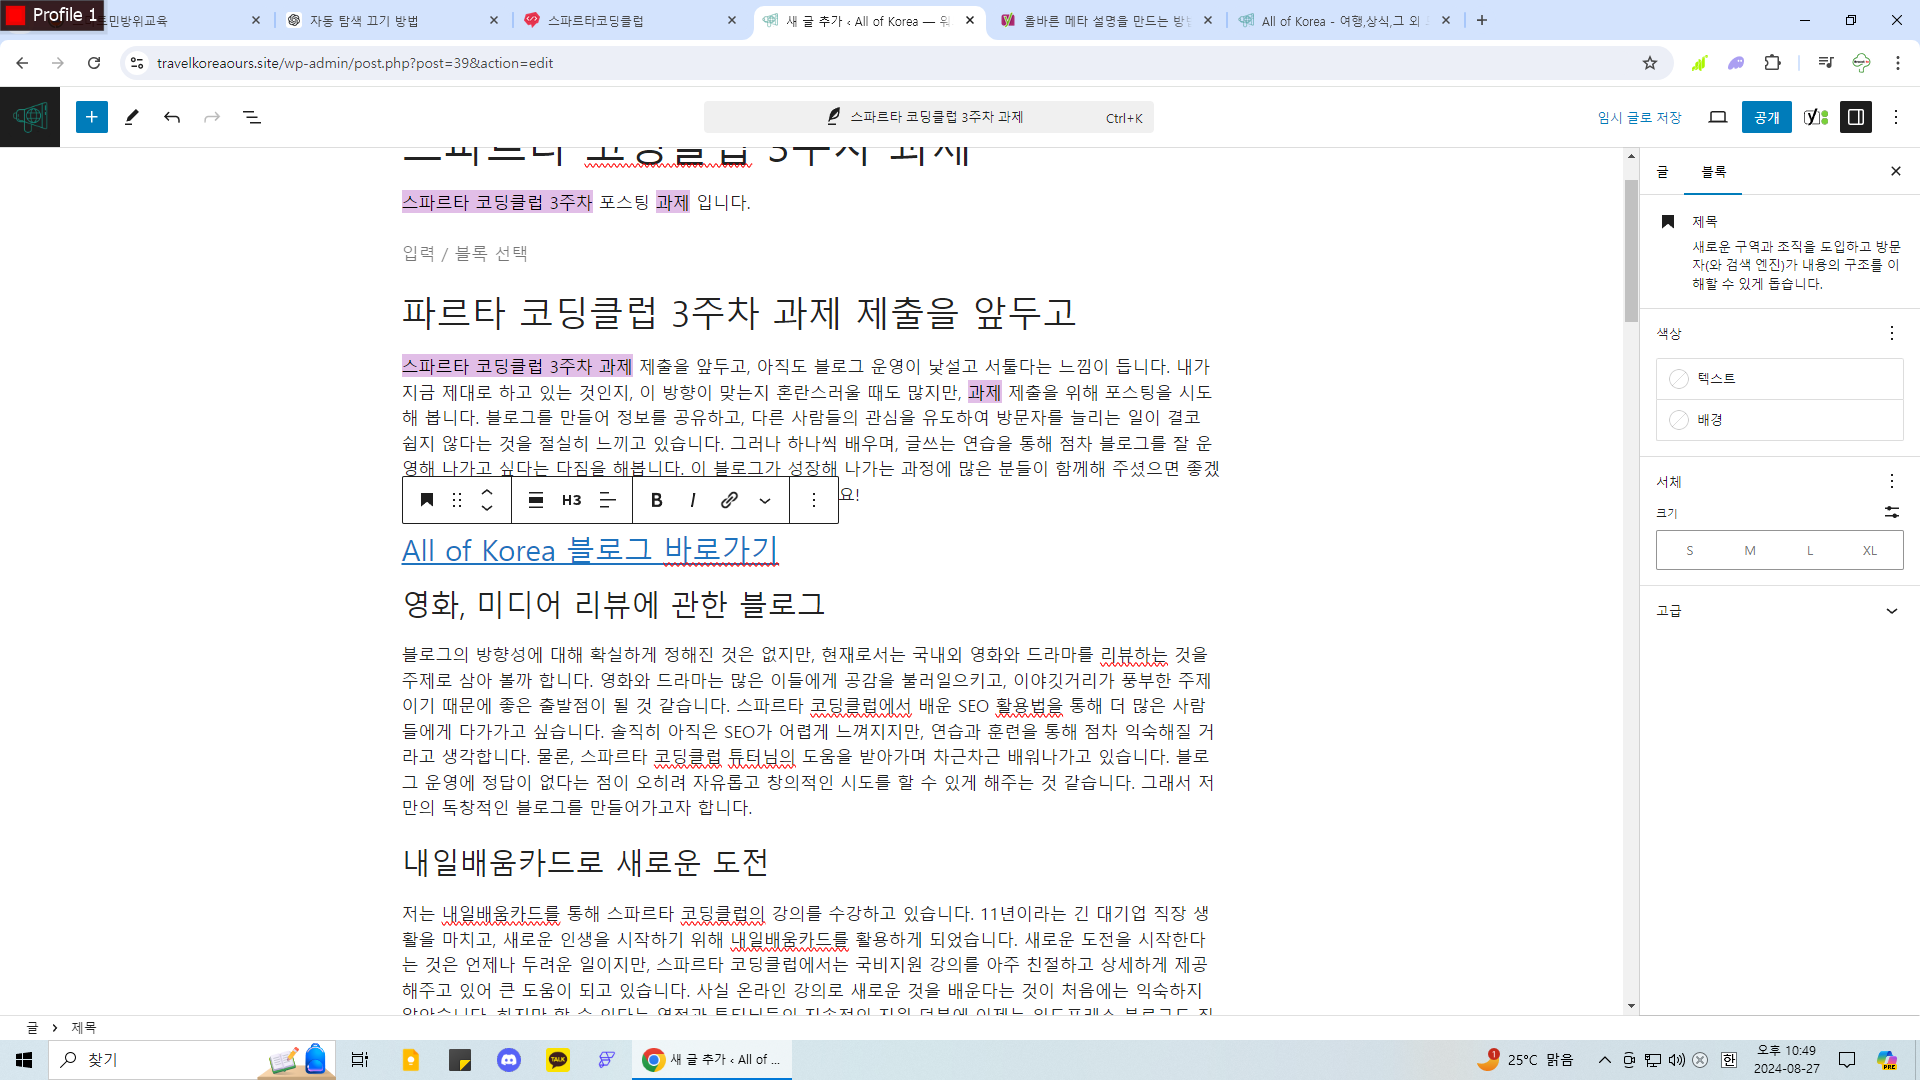
Task: Open the 색상 color options menu
Action: point(1891,333)
